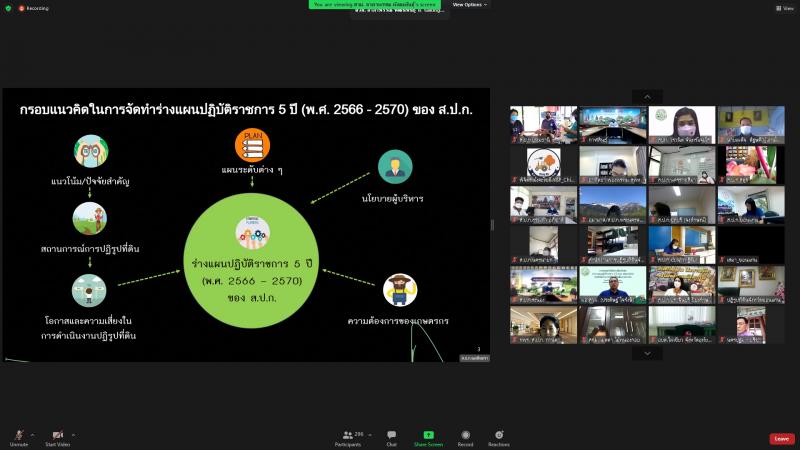Click the green screen-sharing notification banner
Screen dimensions: 800x450
(x=374, y=4)
